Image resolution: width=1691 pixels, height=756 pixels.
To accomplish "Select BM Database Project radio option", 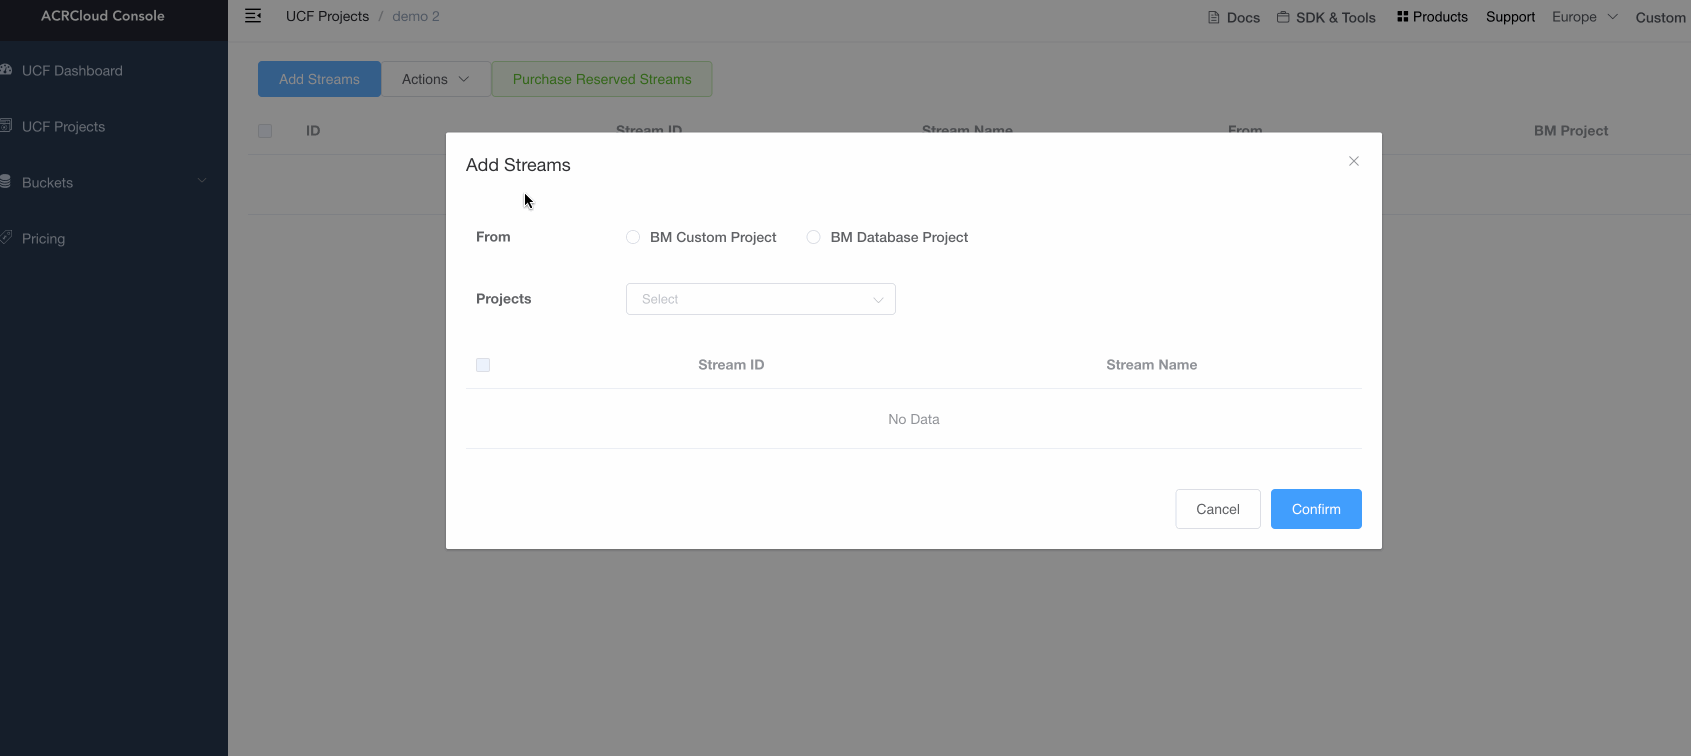I will 813,237.
